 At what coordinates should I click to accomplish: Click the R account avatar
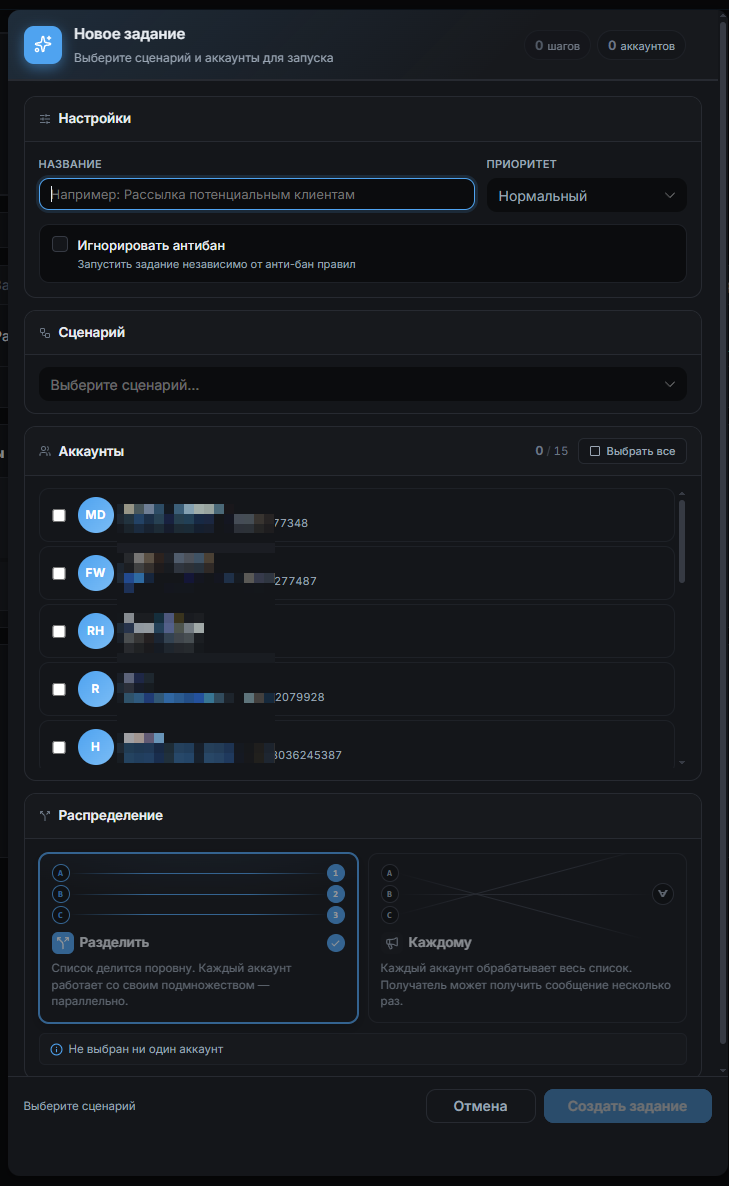pos(96,689)
